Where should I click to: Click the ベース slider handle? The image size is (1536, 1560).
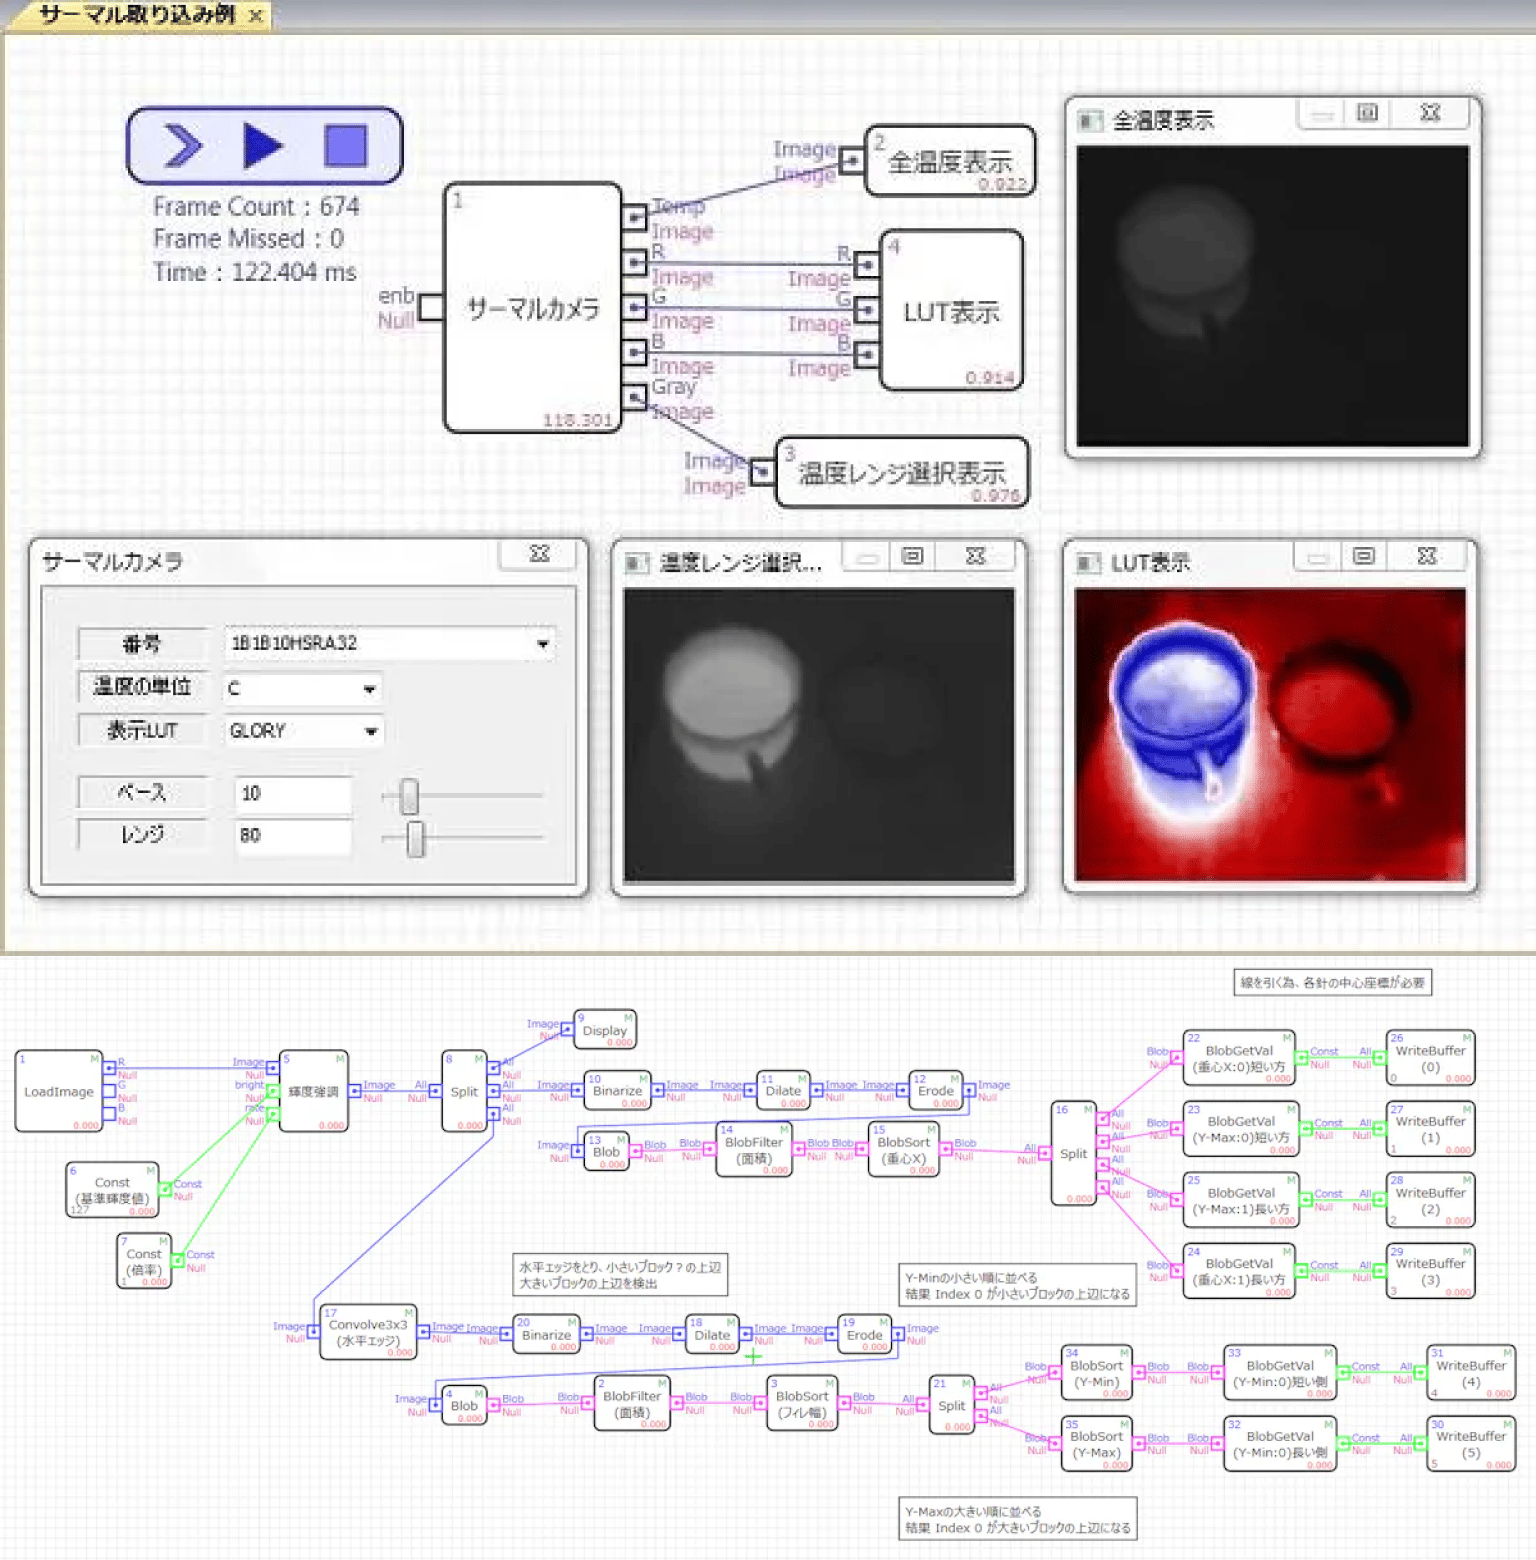(x=409, y=797)
